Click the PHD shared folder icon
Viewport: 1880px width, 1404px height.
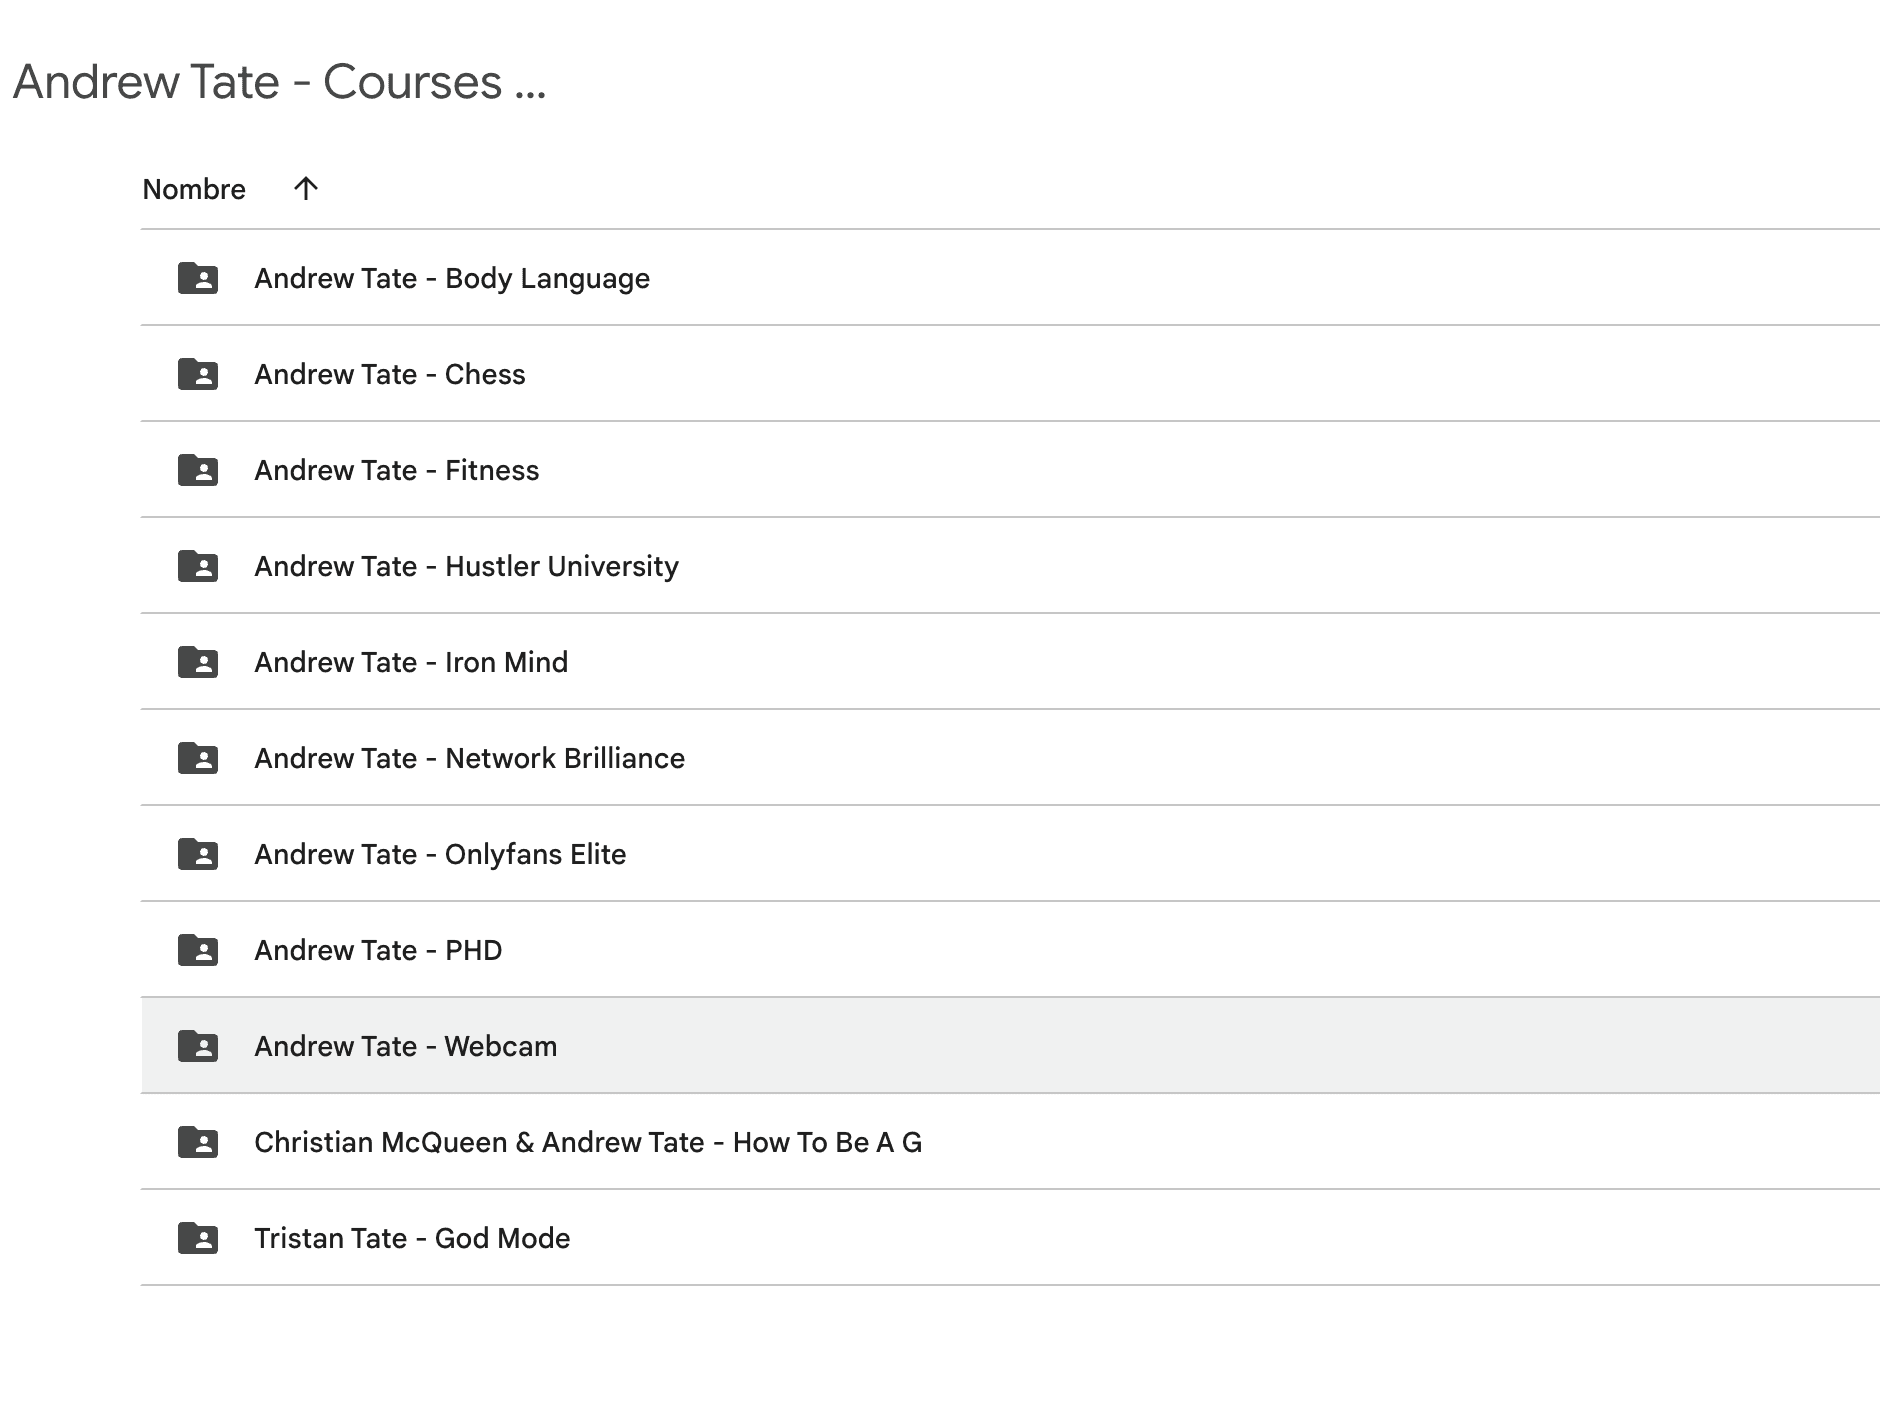point(198,950)
